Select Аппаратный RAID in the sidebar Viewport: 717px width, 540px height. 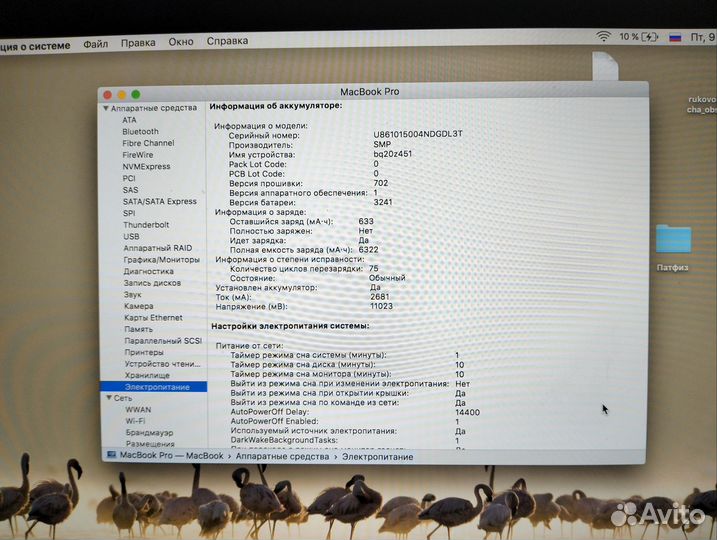(158, 248)
